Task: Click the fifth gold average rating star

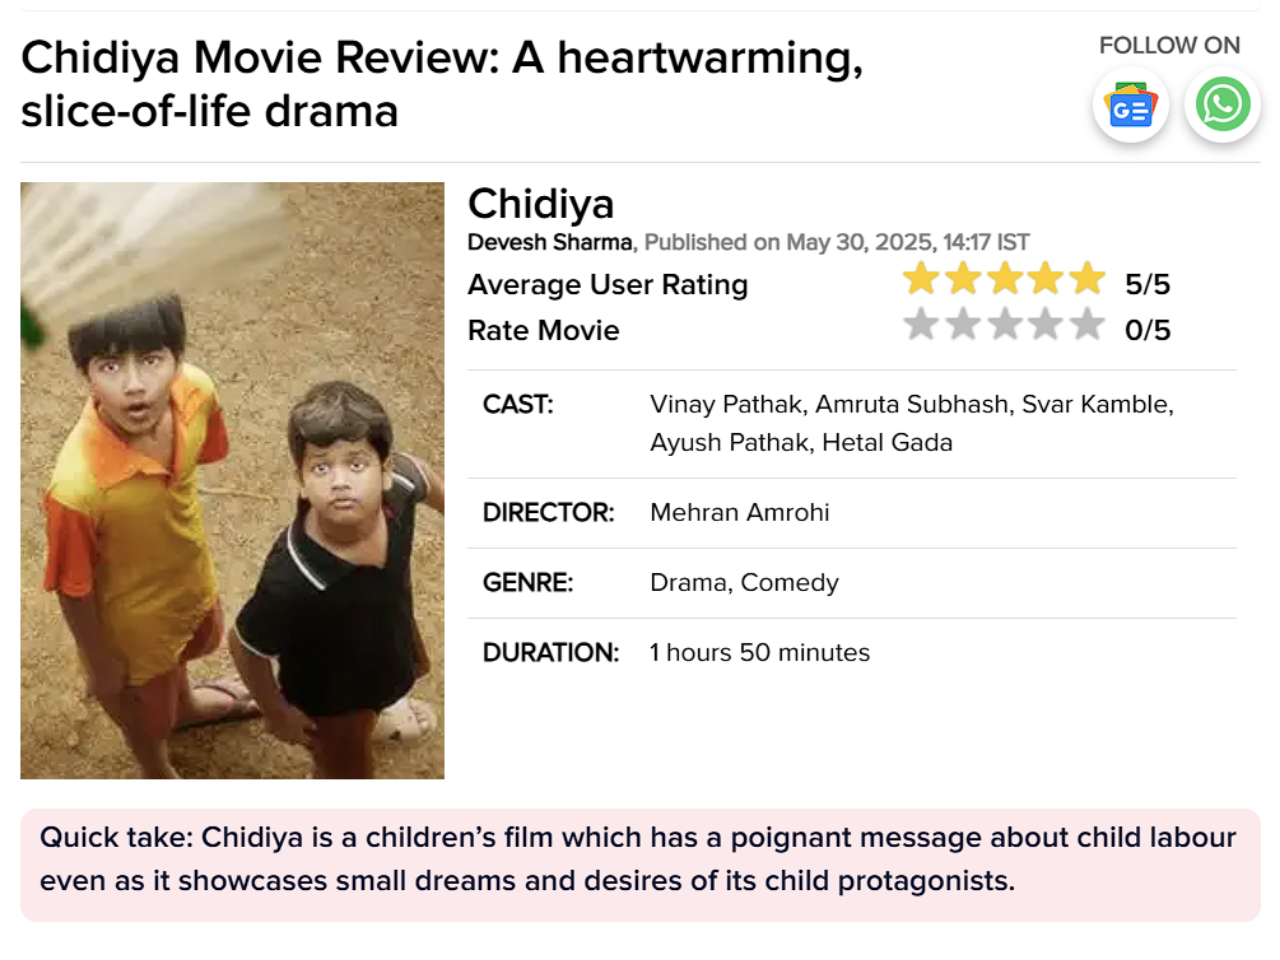Action: tap(1086, 278)
